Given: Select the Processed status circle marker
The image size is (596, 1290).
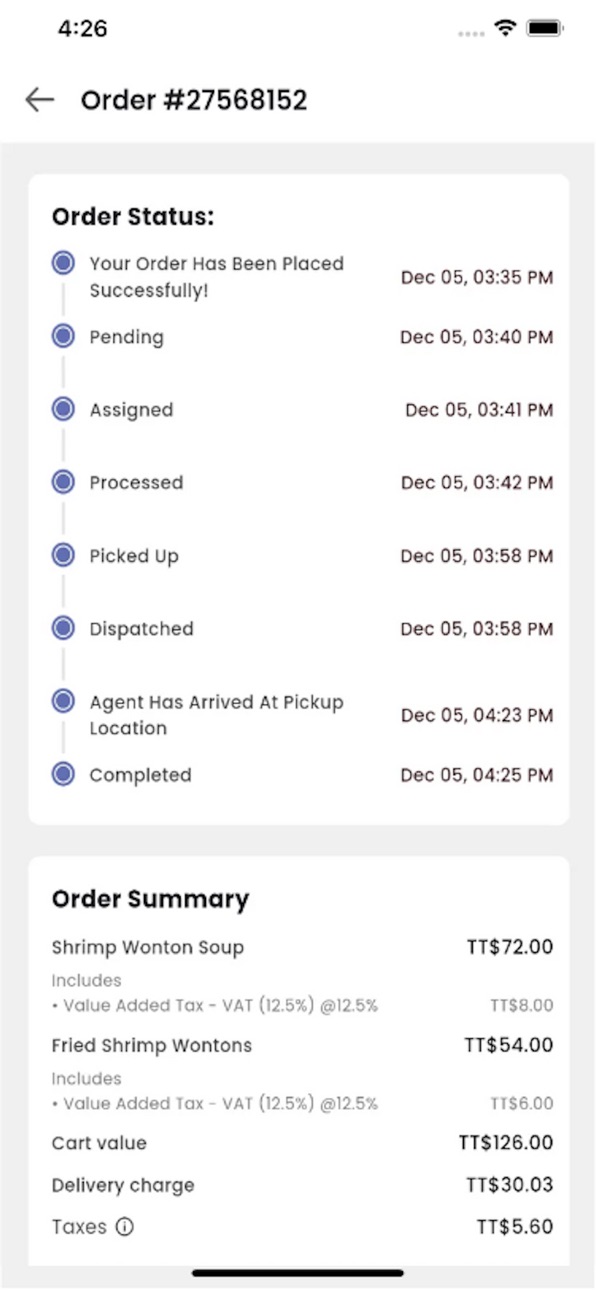Looking at the screenshot, I should (x=63, y=482).
